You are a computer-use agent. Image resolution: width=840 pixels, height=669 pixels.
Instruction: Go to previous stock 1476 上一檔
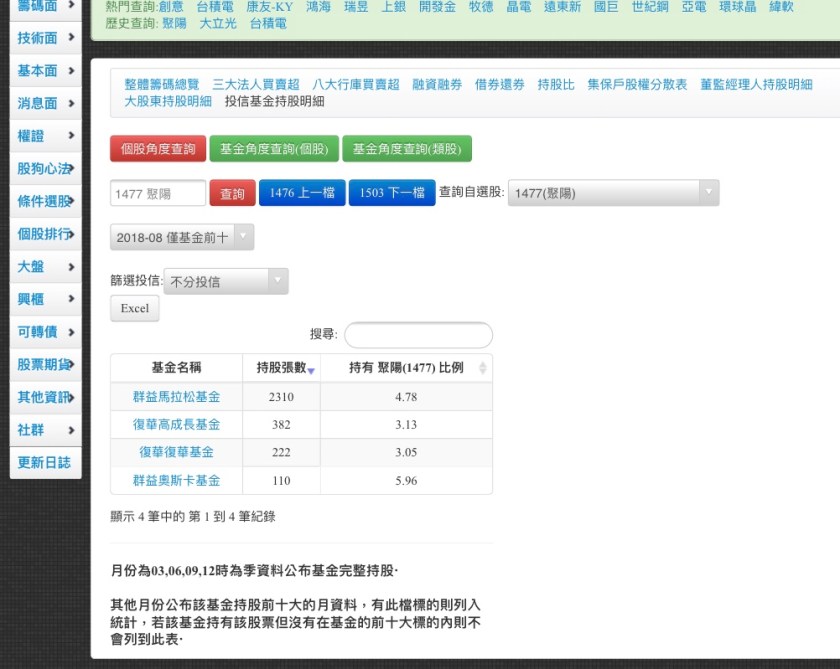302,193
